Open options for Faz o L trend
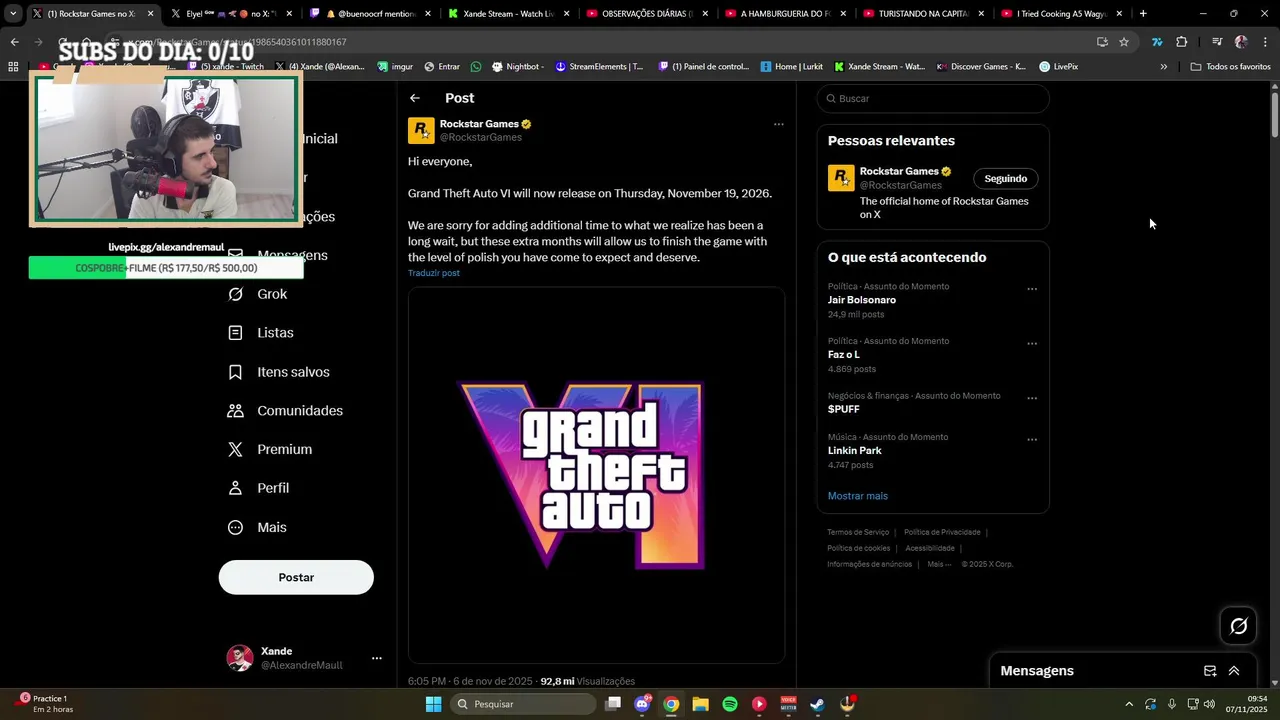This screenshot has height=720, width=1280. point(1032,344)
